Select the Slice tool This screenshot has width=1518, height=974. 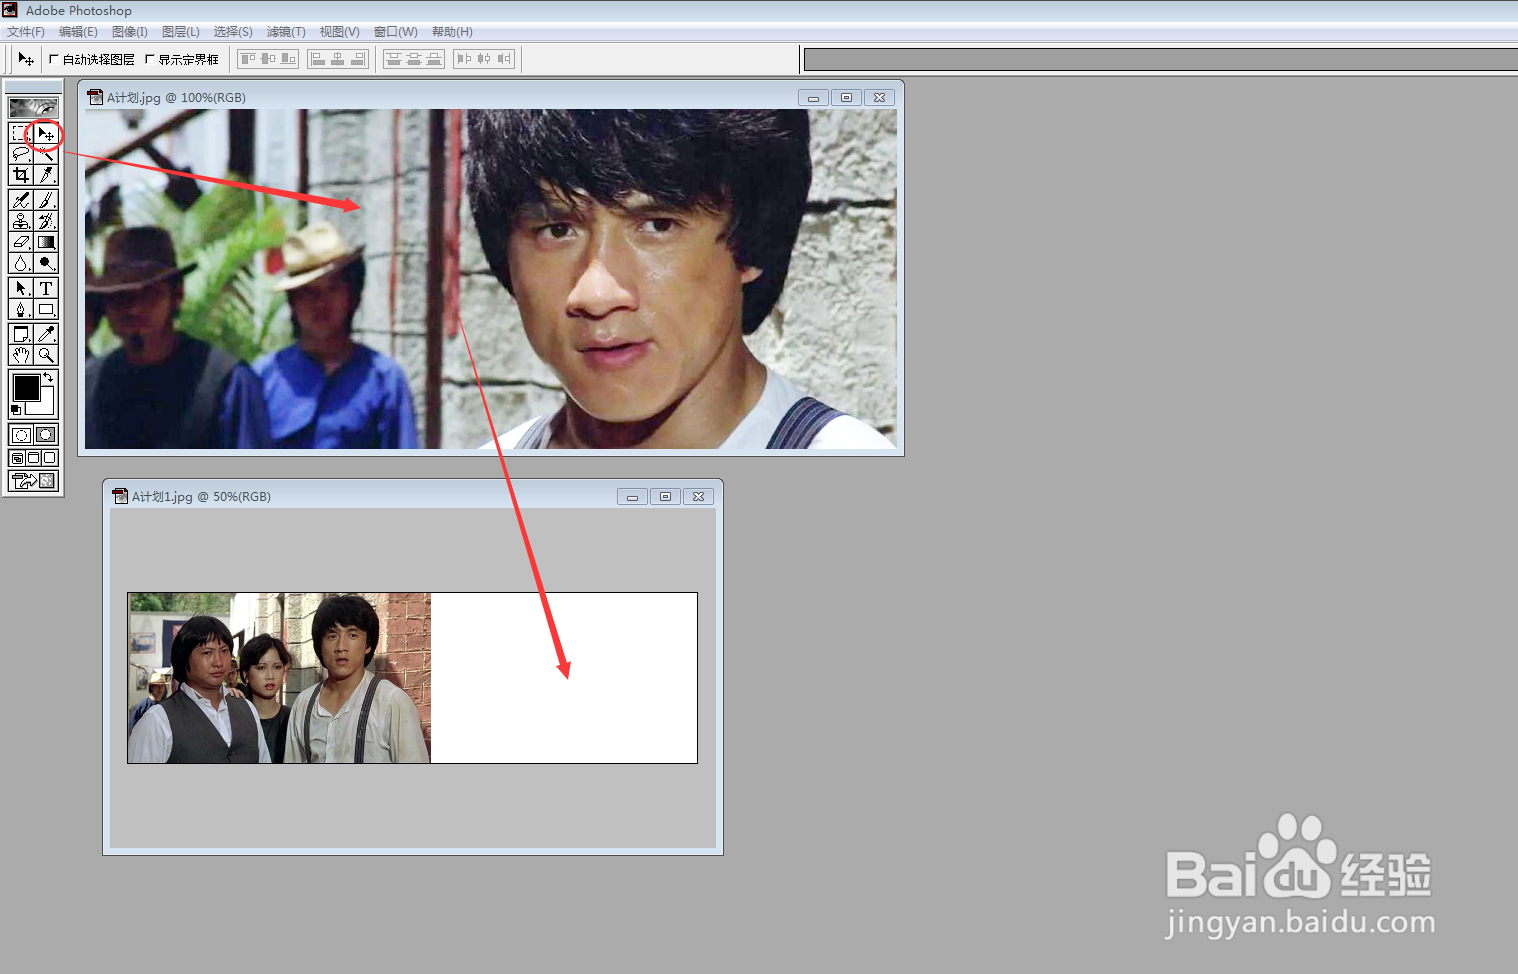pyautogui.click(x=46, y=175)
